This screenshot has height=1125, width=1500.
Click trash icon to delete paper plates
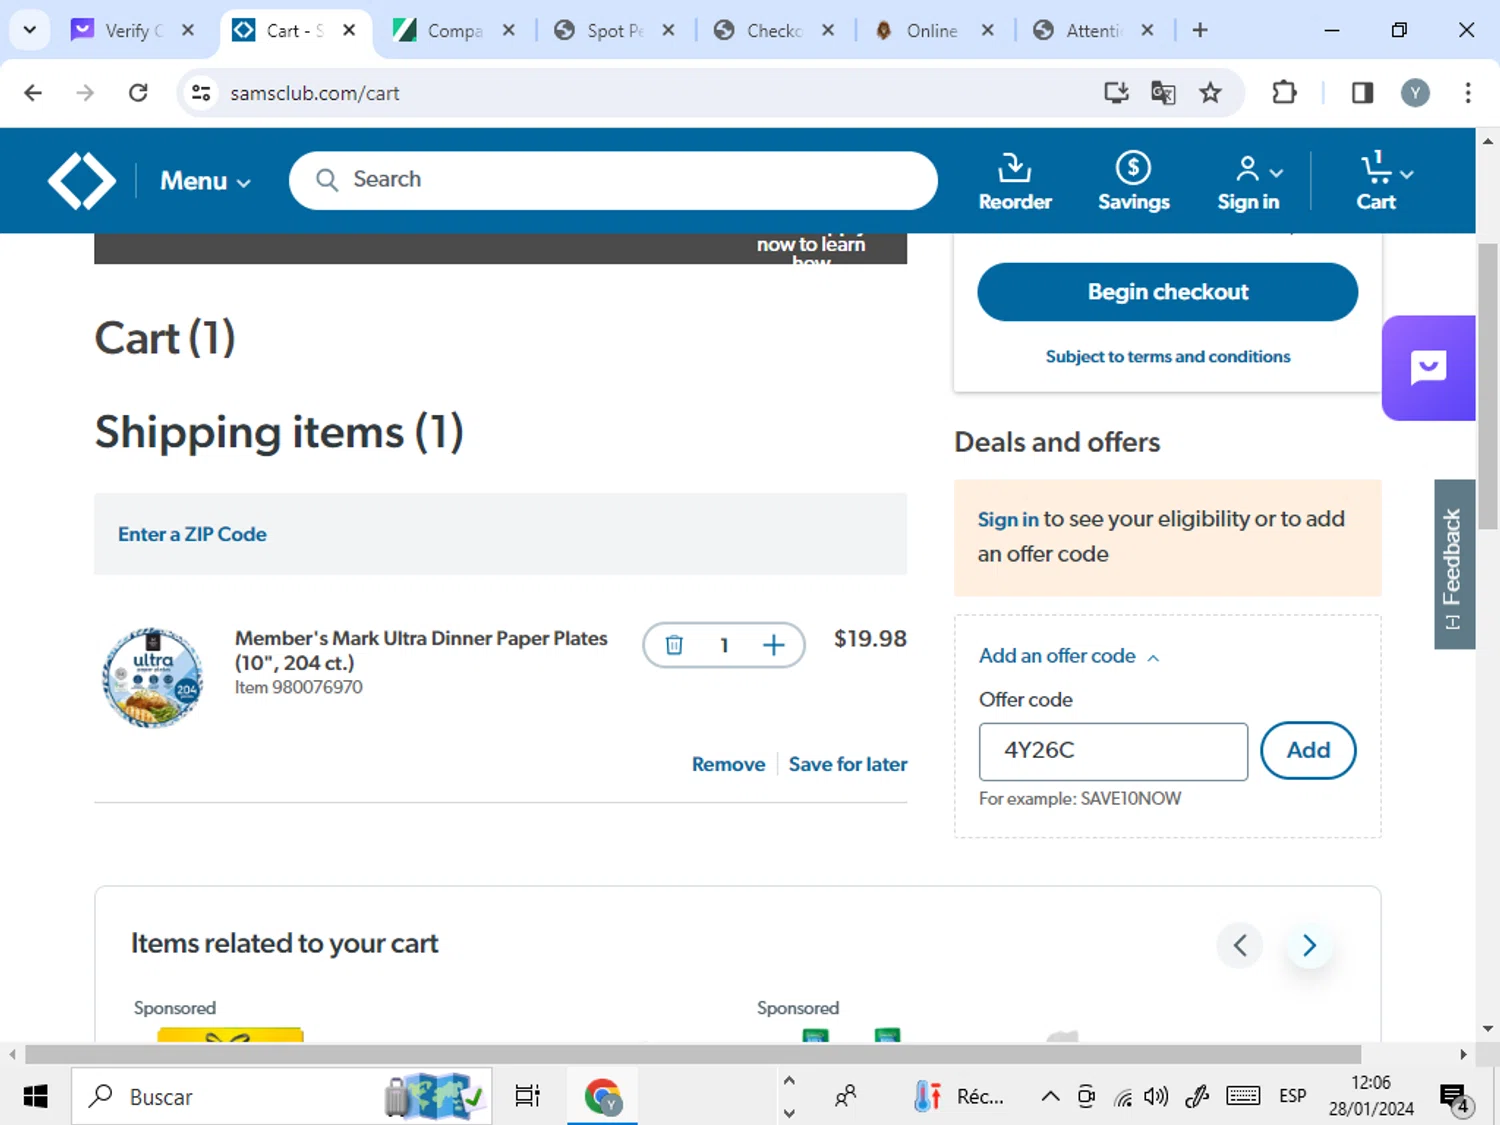pyautogui.click(x=674, y=645)
